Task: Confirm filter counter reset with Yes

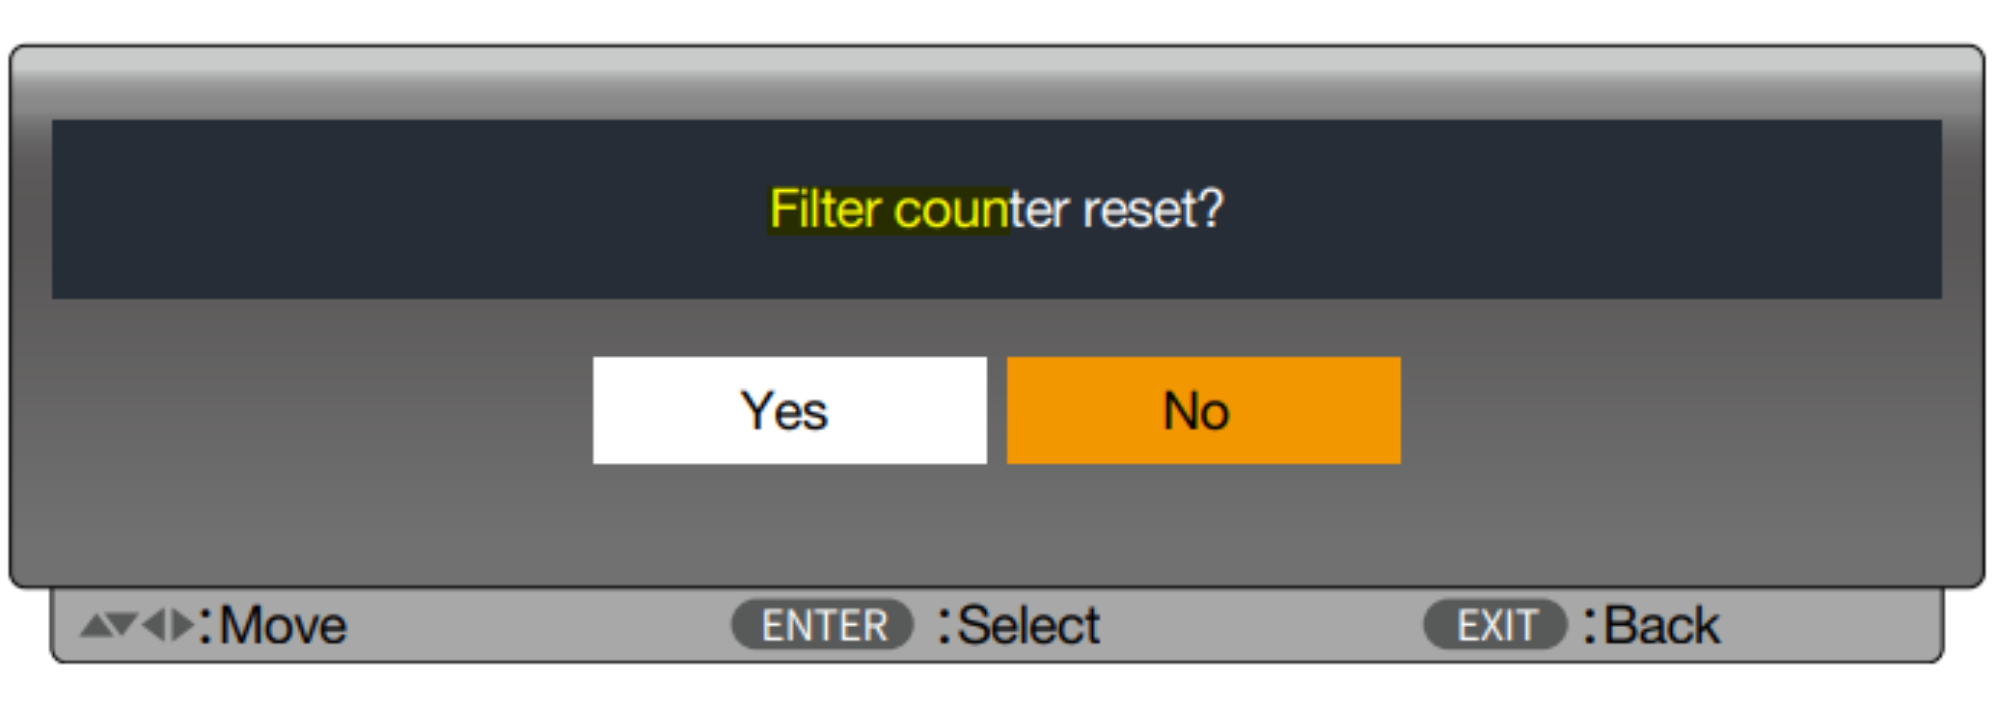Action: point(789,410)
